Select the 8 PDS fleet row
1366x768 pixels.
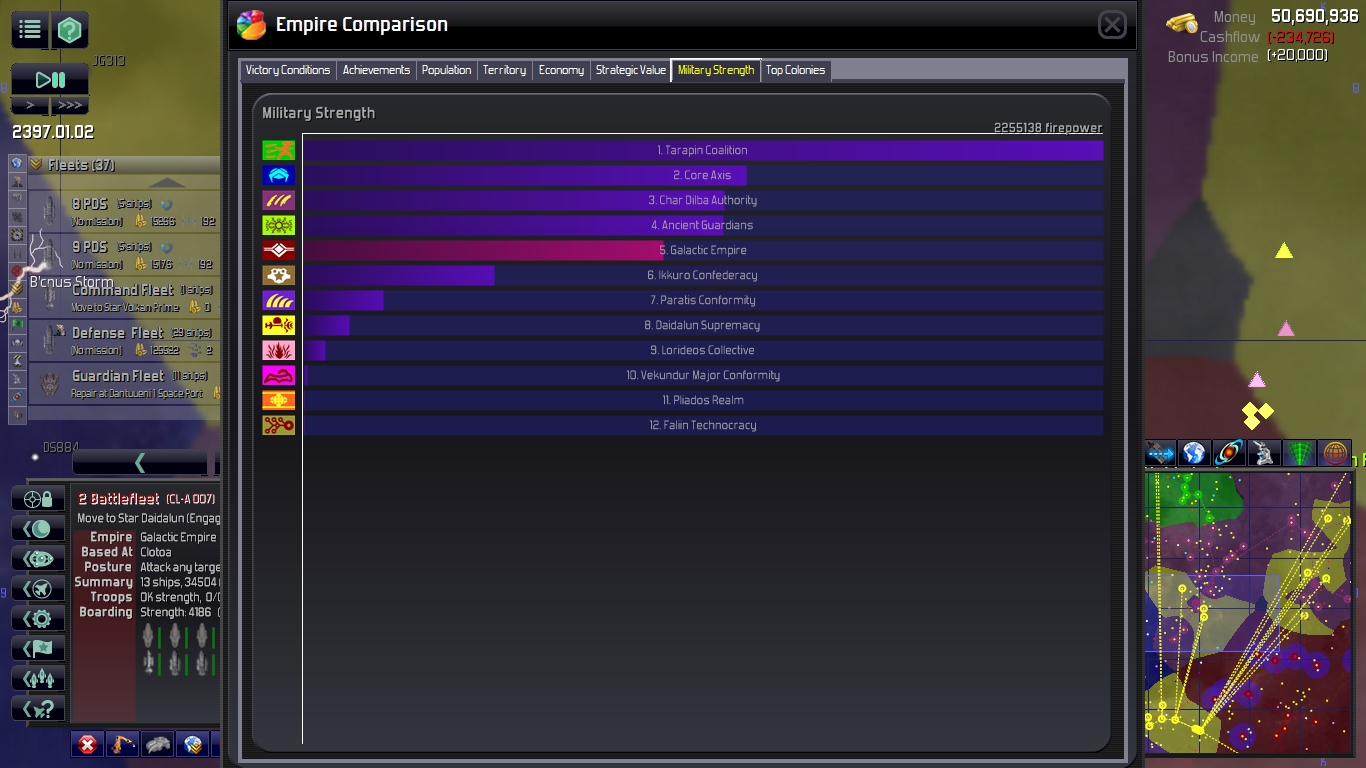[124, 212]
